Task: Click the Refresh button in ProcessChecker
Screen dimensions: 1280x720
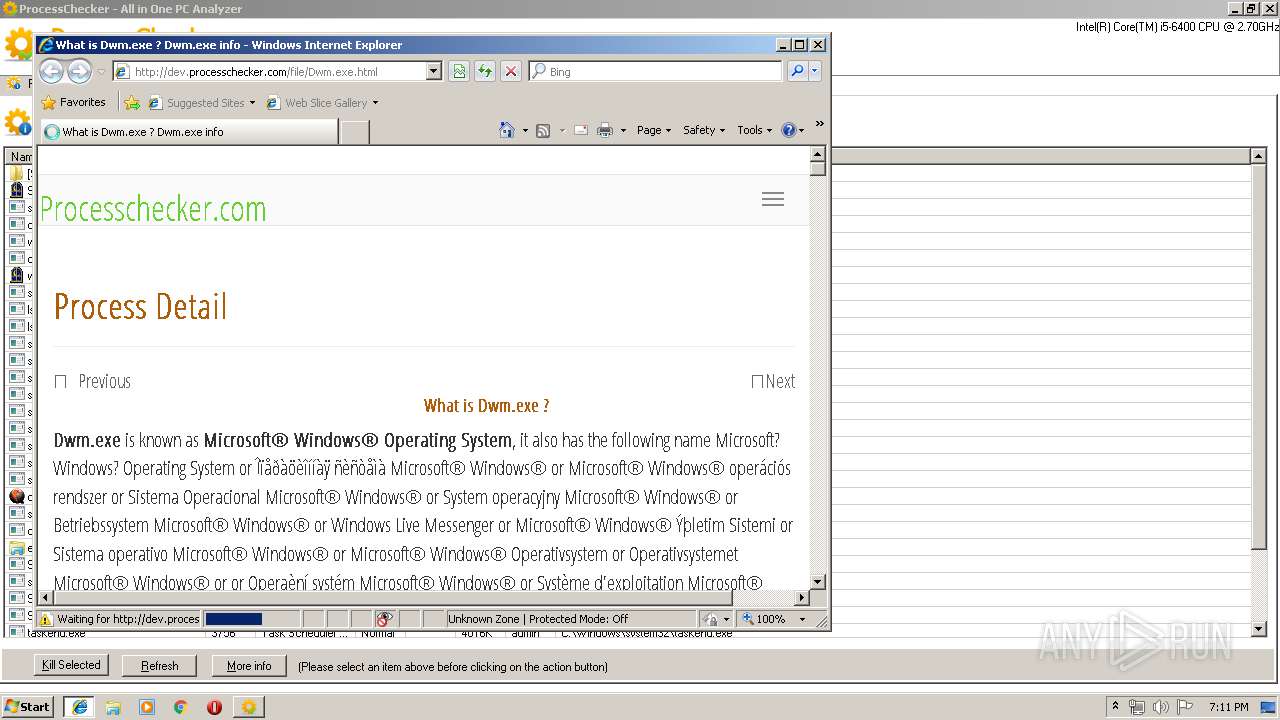Action: [160, 666]
